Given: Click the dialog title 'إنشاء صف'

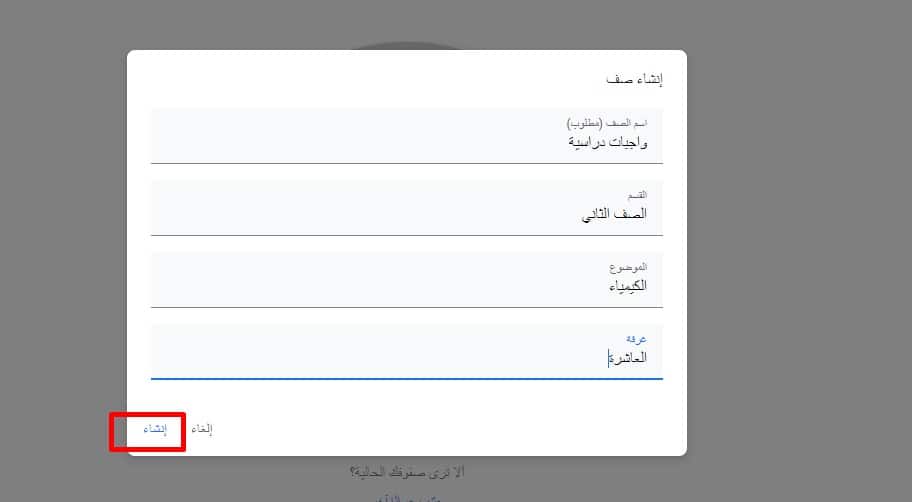Looking at the screenshot, I should (635, 78).
